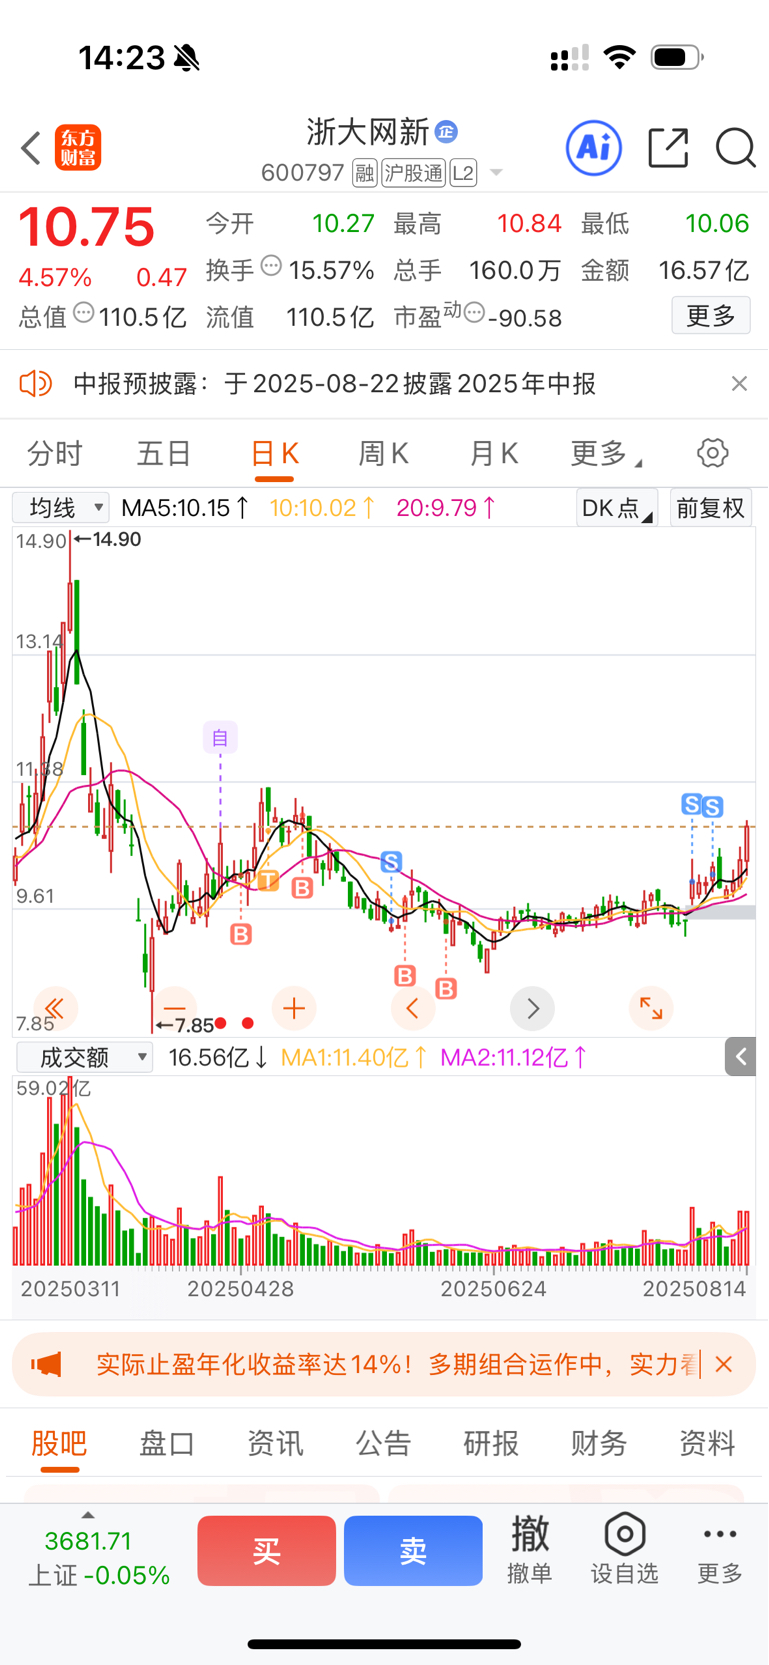Open the 东方财富 home logo
This screenshot has height=1665, width=769.
[x=78, y=148]
